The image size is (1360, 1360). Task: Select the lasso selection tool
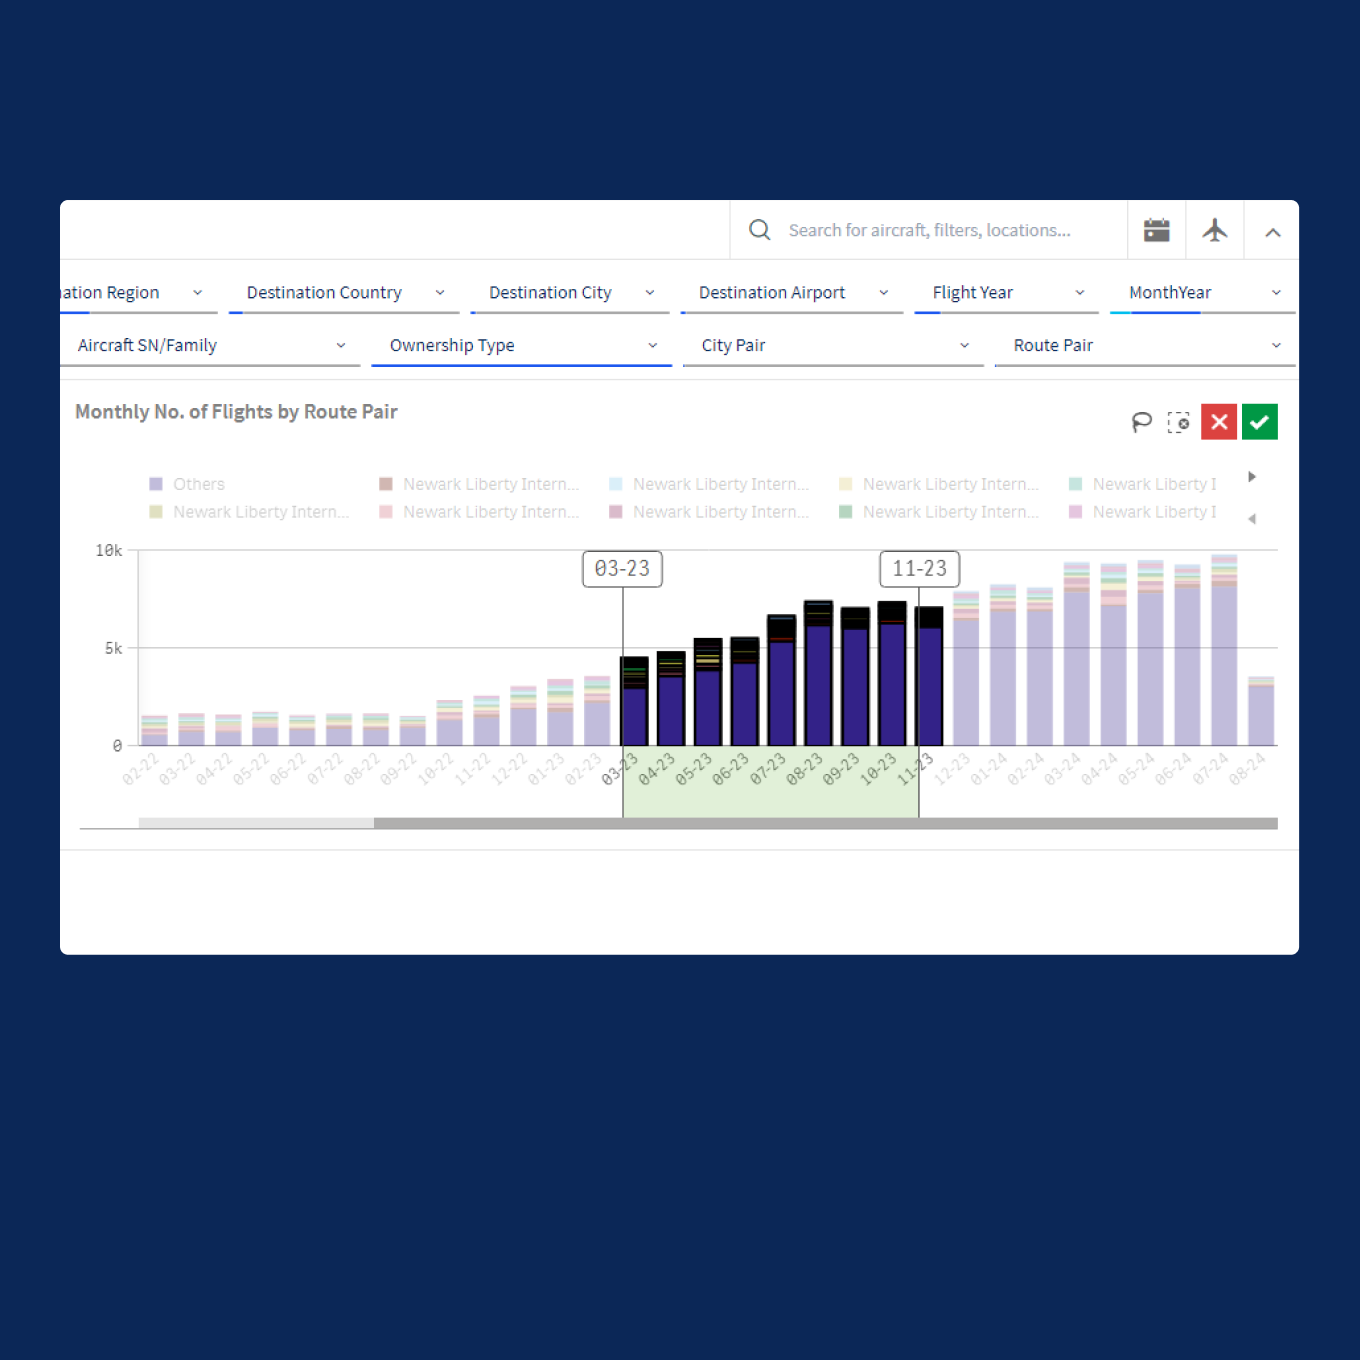(1141, 421)
